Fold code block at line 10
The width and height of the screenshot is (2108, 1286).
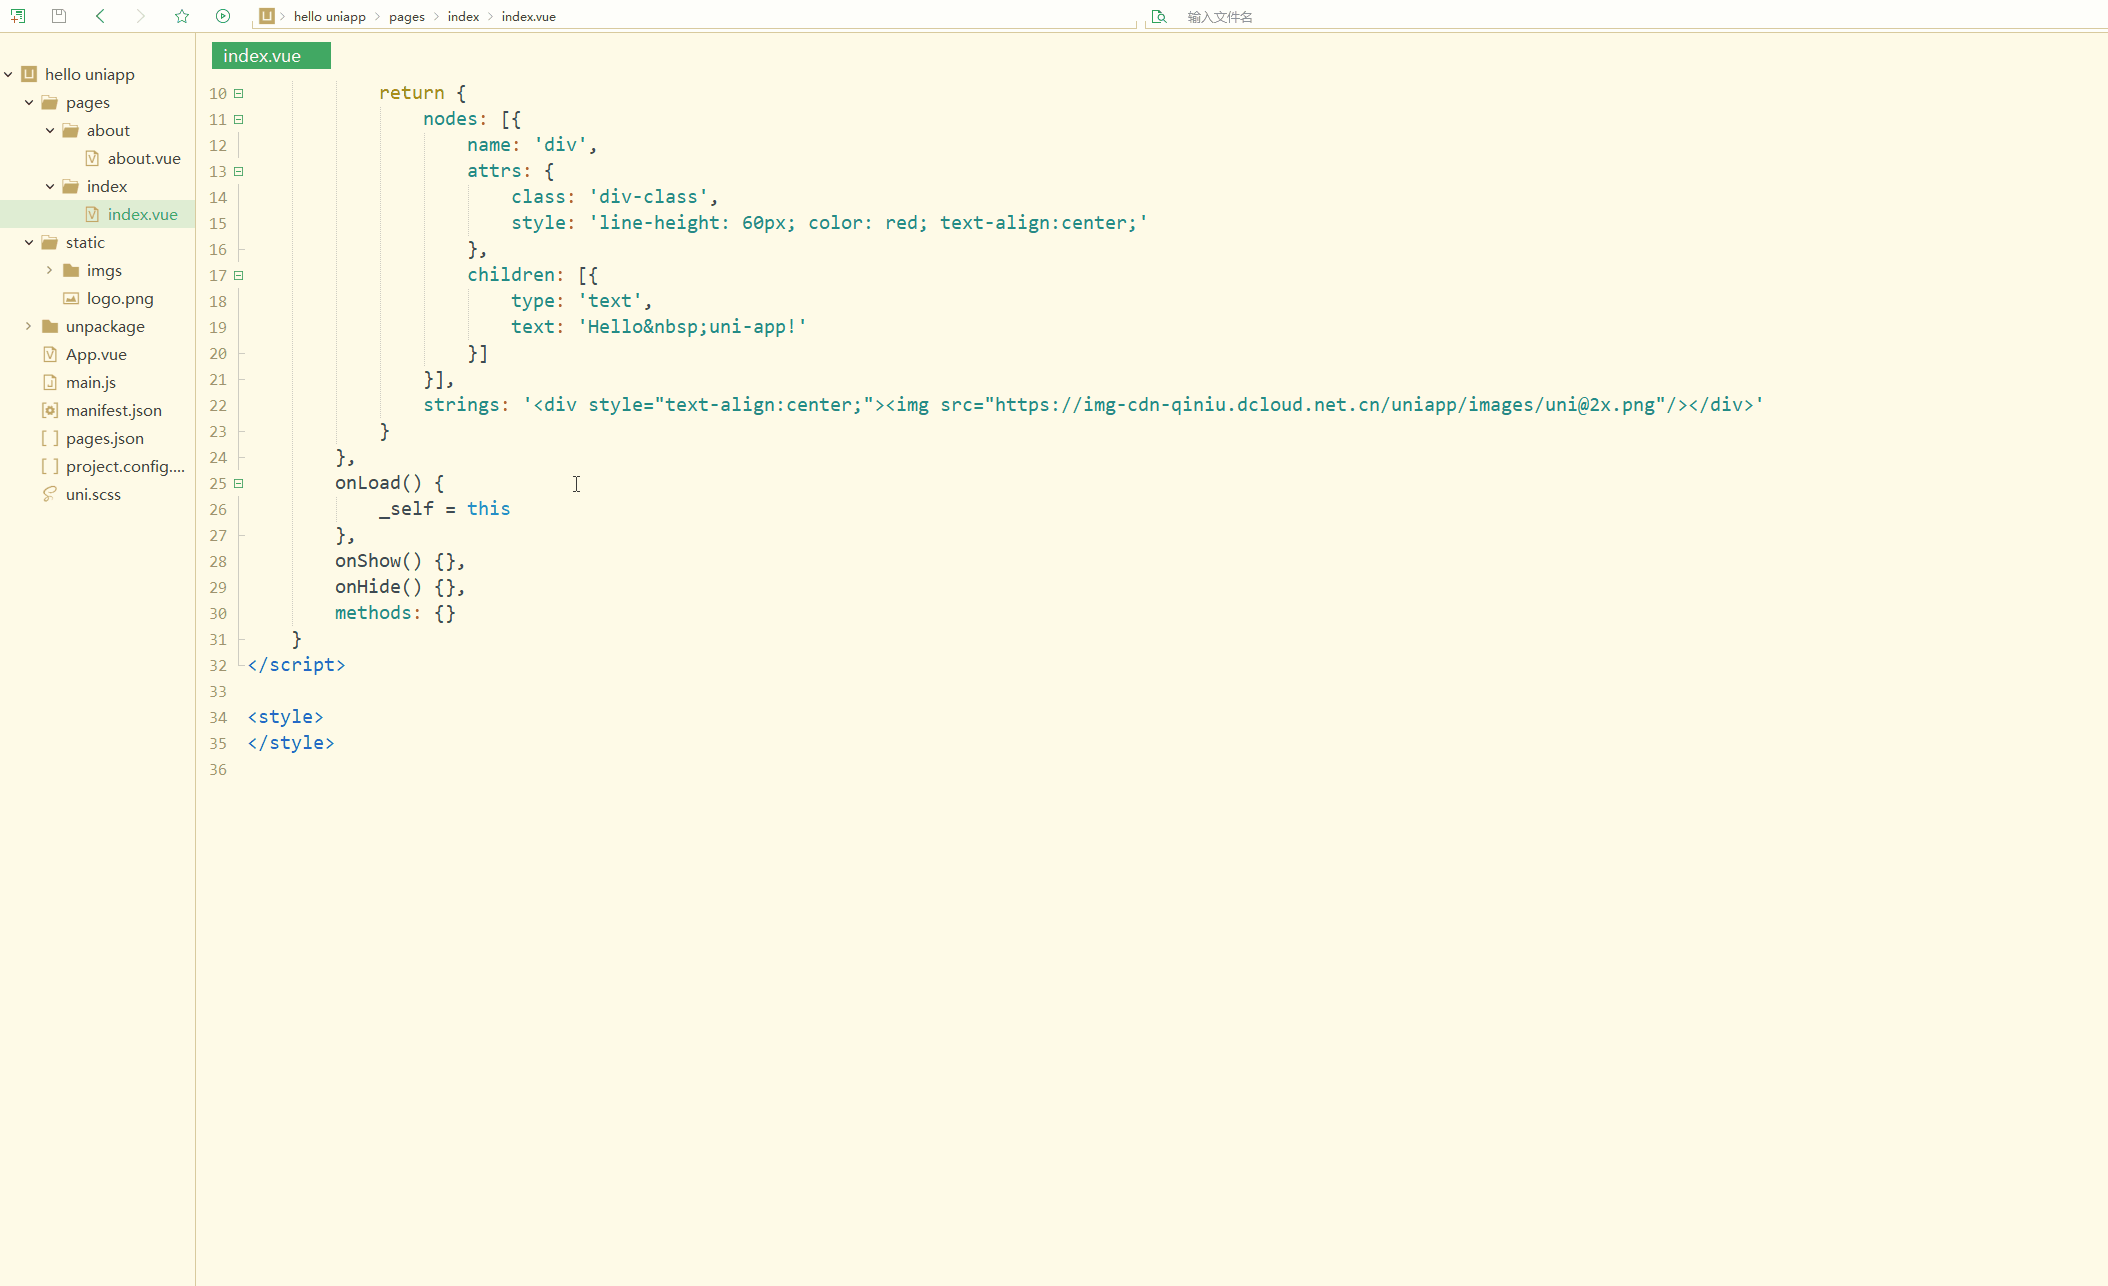[x=239, y=93]
